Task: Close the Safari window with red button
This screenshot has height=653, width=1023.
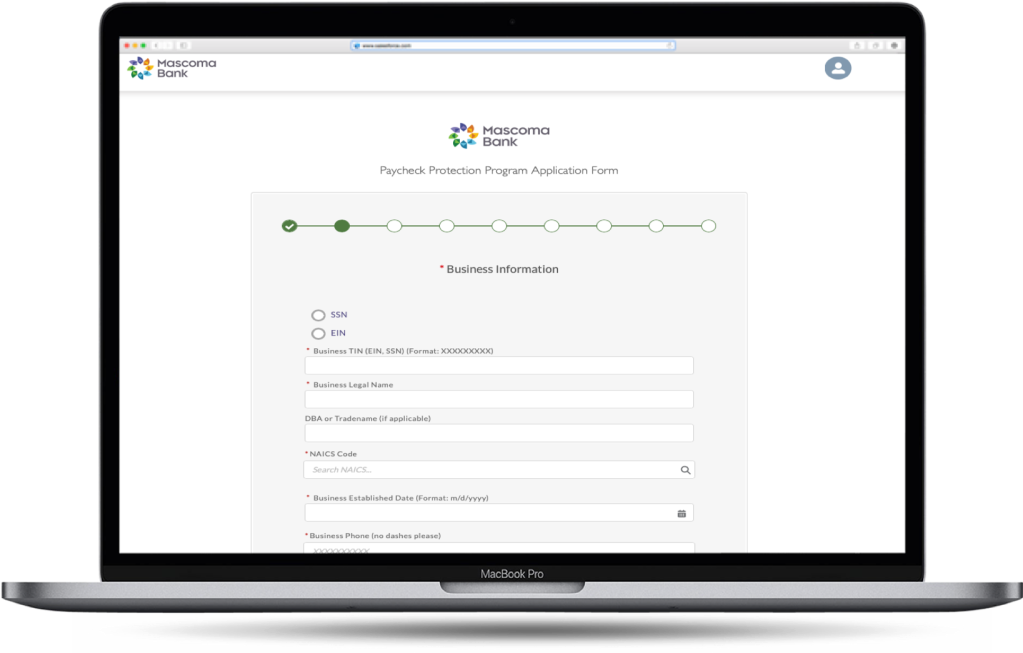Action: click(127, 46)
